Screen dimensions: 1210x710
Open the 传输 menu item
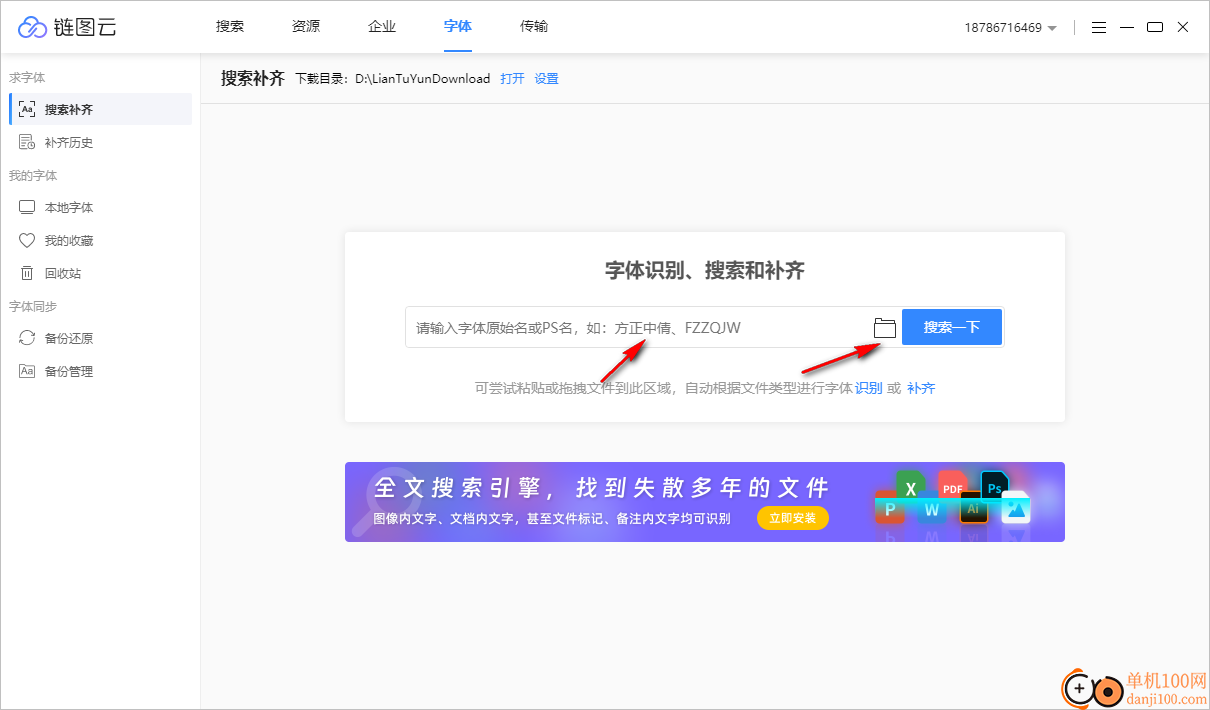point(534,27)
